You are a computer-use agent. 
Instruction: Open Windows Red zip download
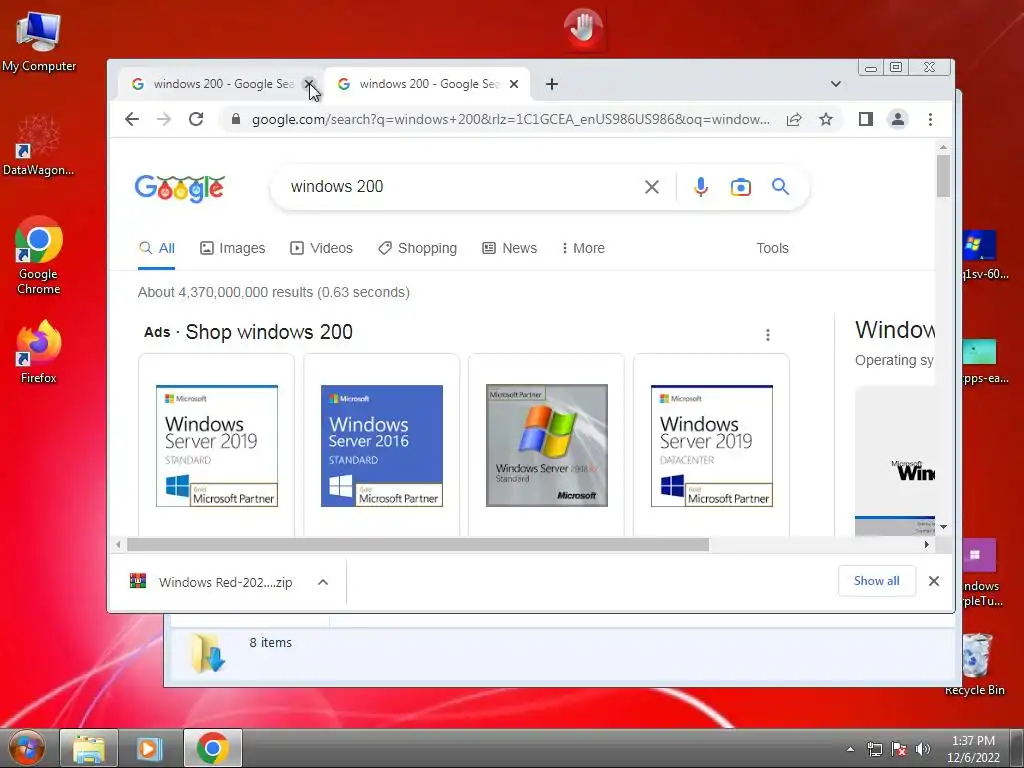(212, 582)
